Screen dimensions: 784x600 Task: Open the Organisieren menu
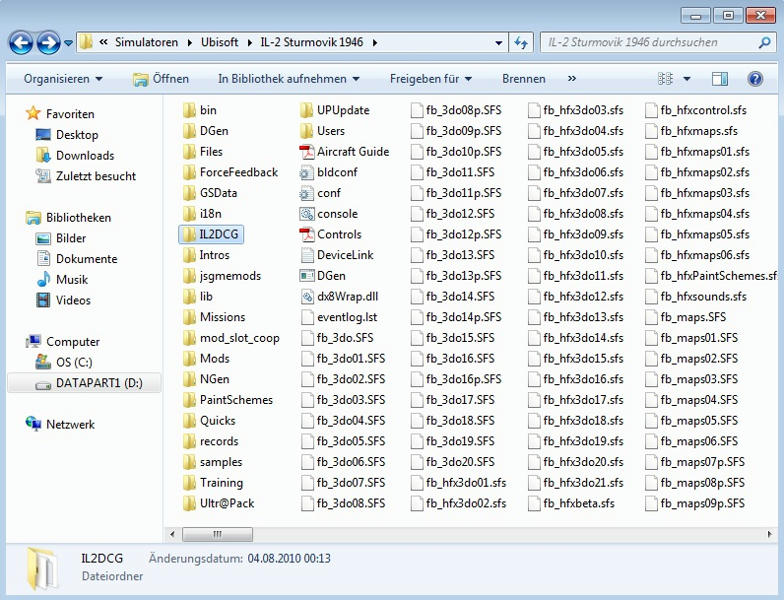click(x=63, y=79)
